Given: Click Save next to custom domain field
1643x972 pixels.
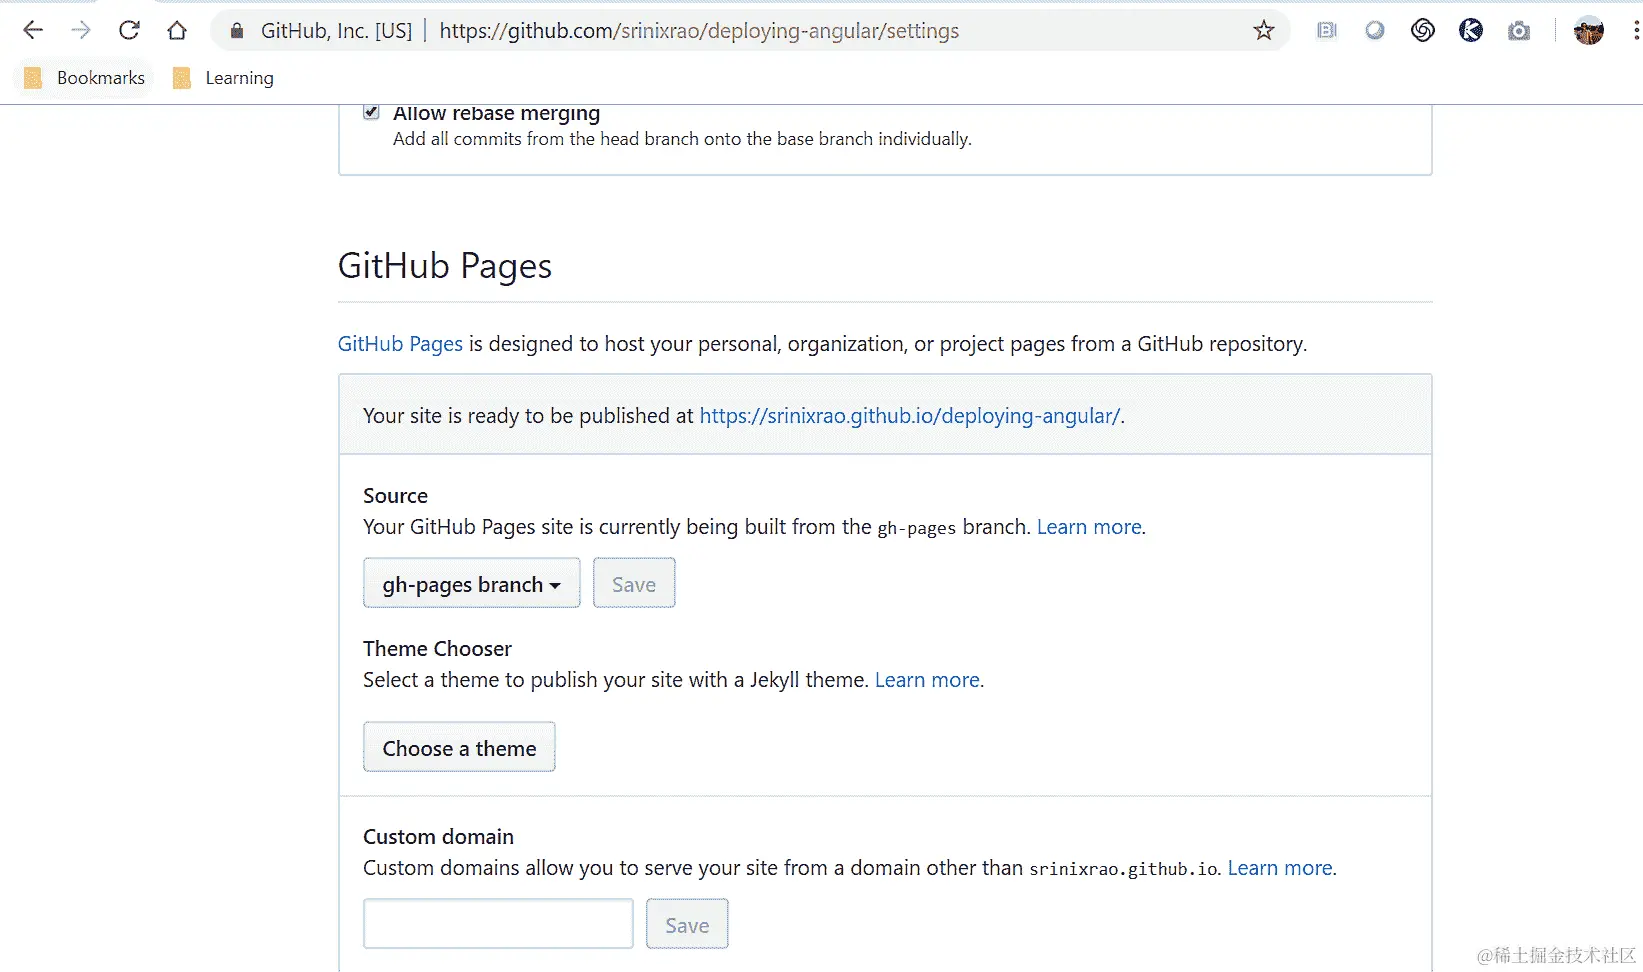Looking at the screenshot, I should [687, 925].
